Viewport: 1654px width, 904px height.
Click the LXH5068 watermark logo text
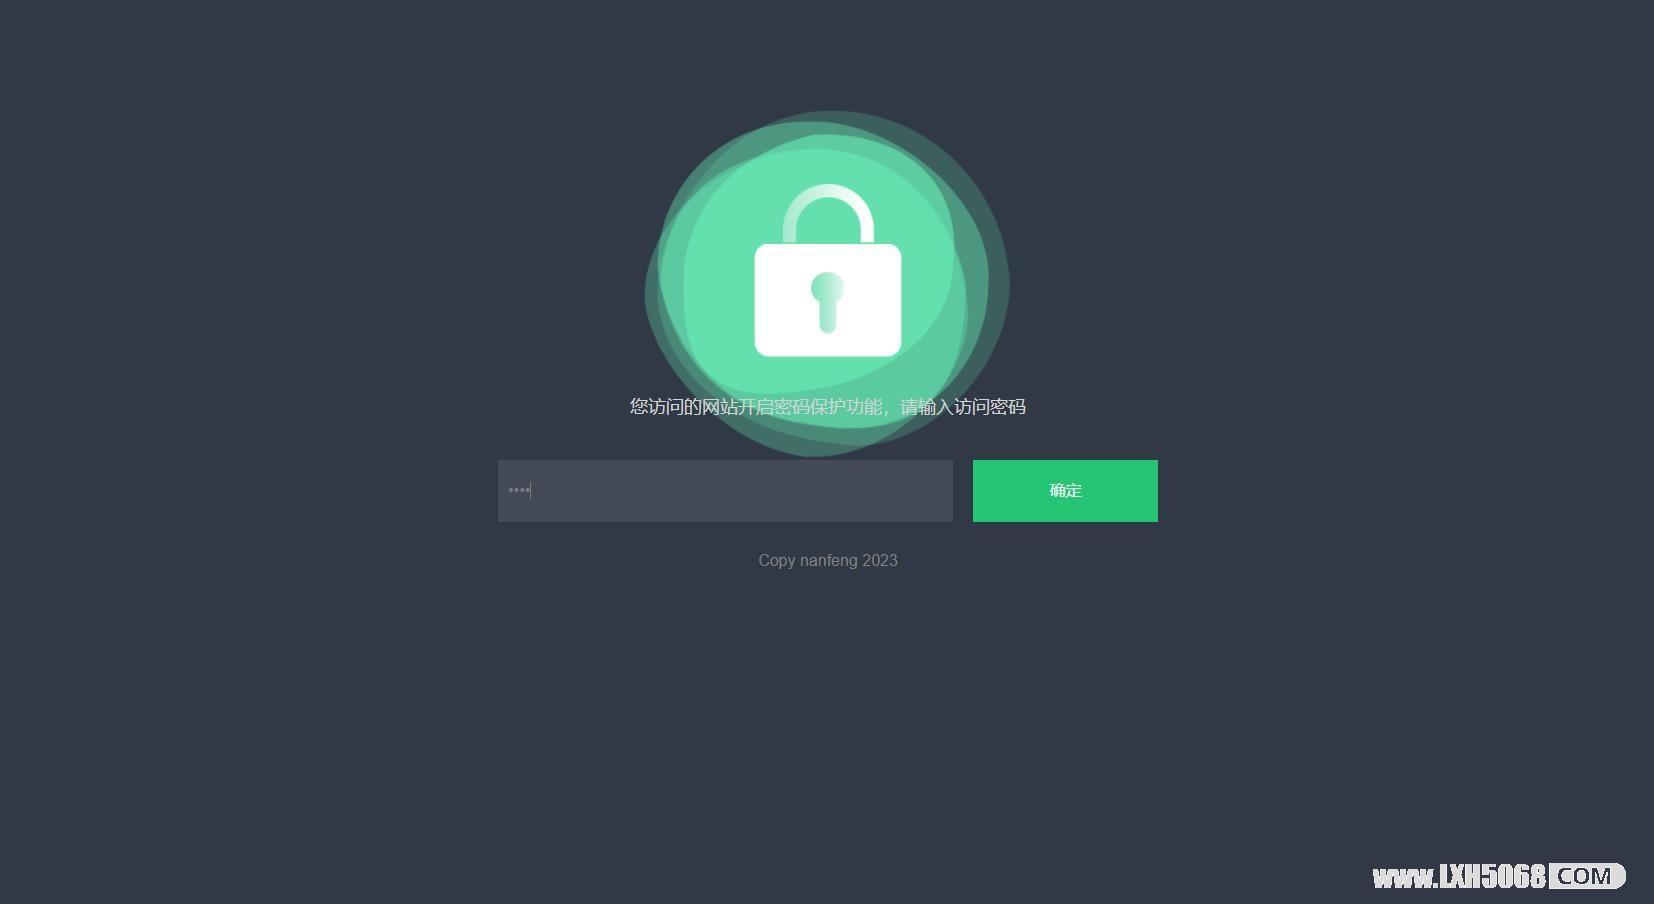tap(1493, 877)
